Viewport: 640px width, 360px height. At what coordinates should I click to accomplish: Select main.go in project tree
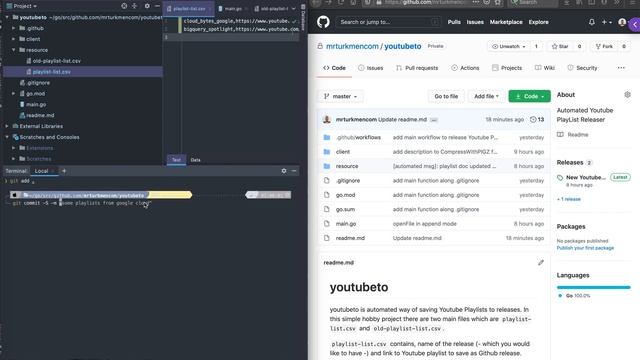36,104
